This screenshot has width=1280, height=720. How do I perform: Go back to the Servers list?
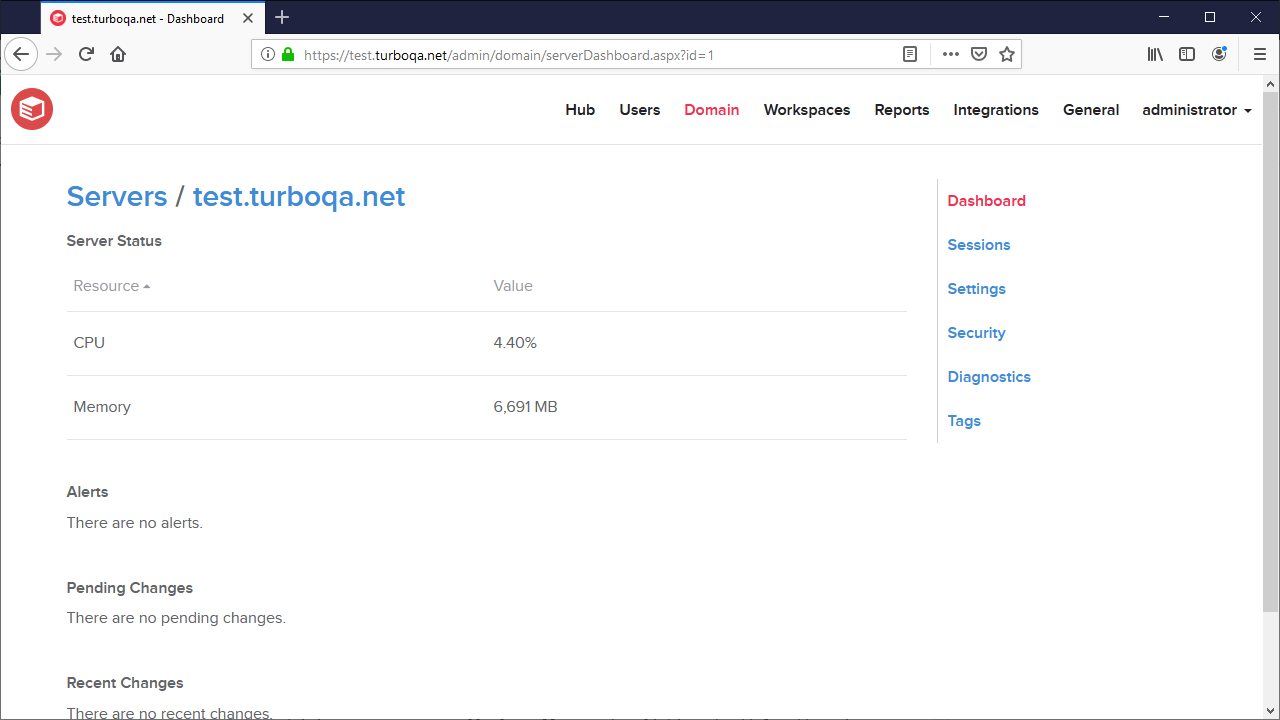117,196
